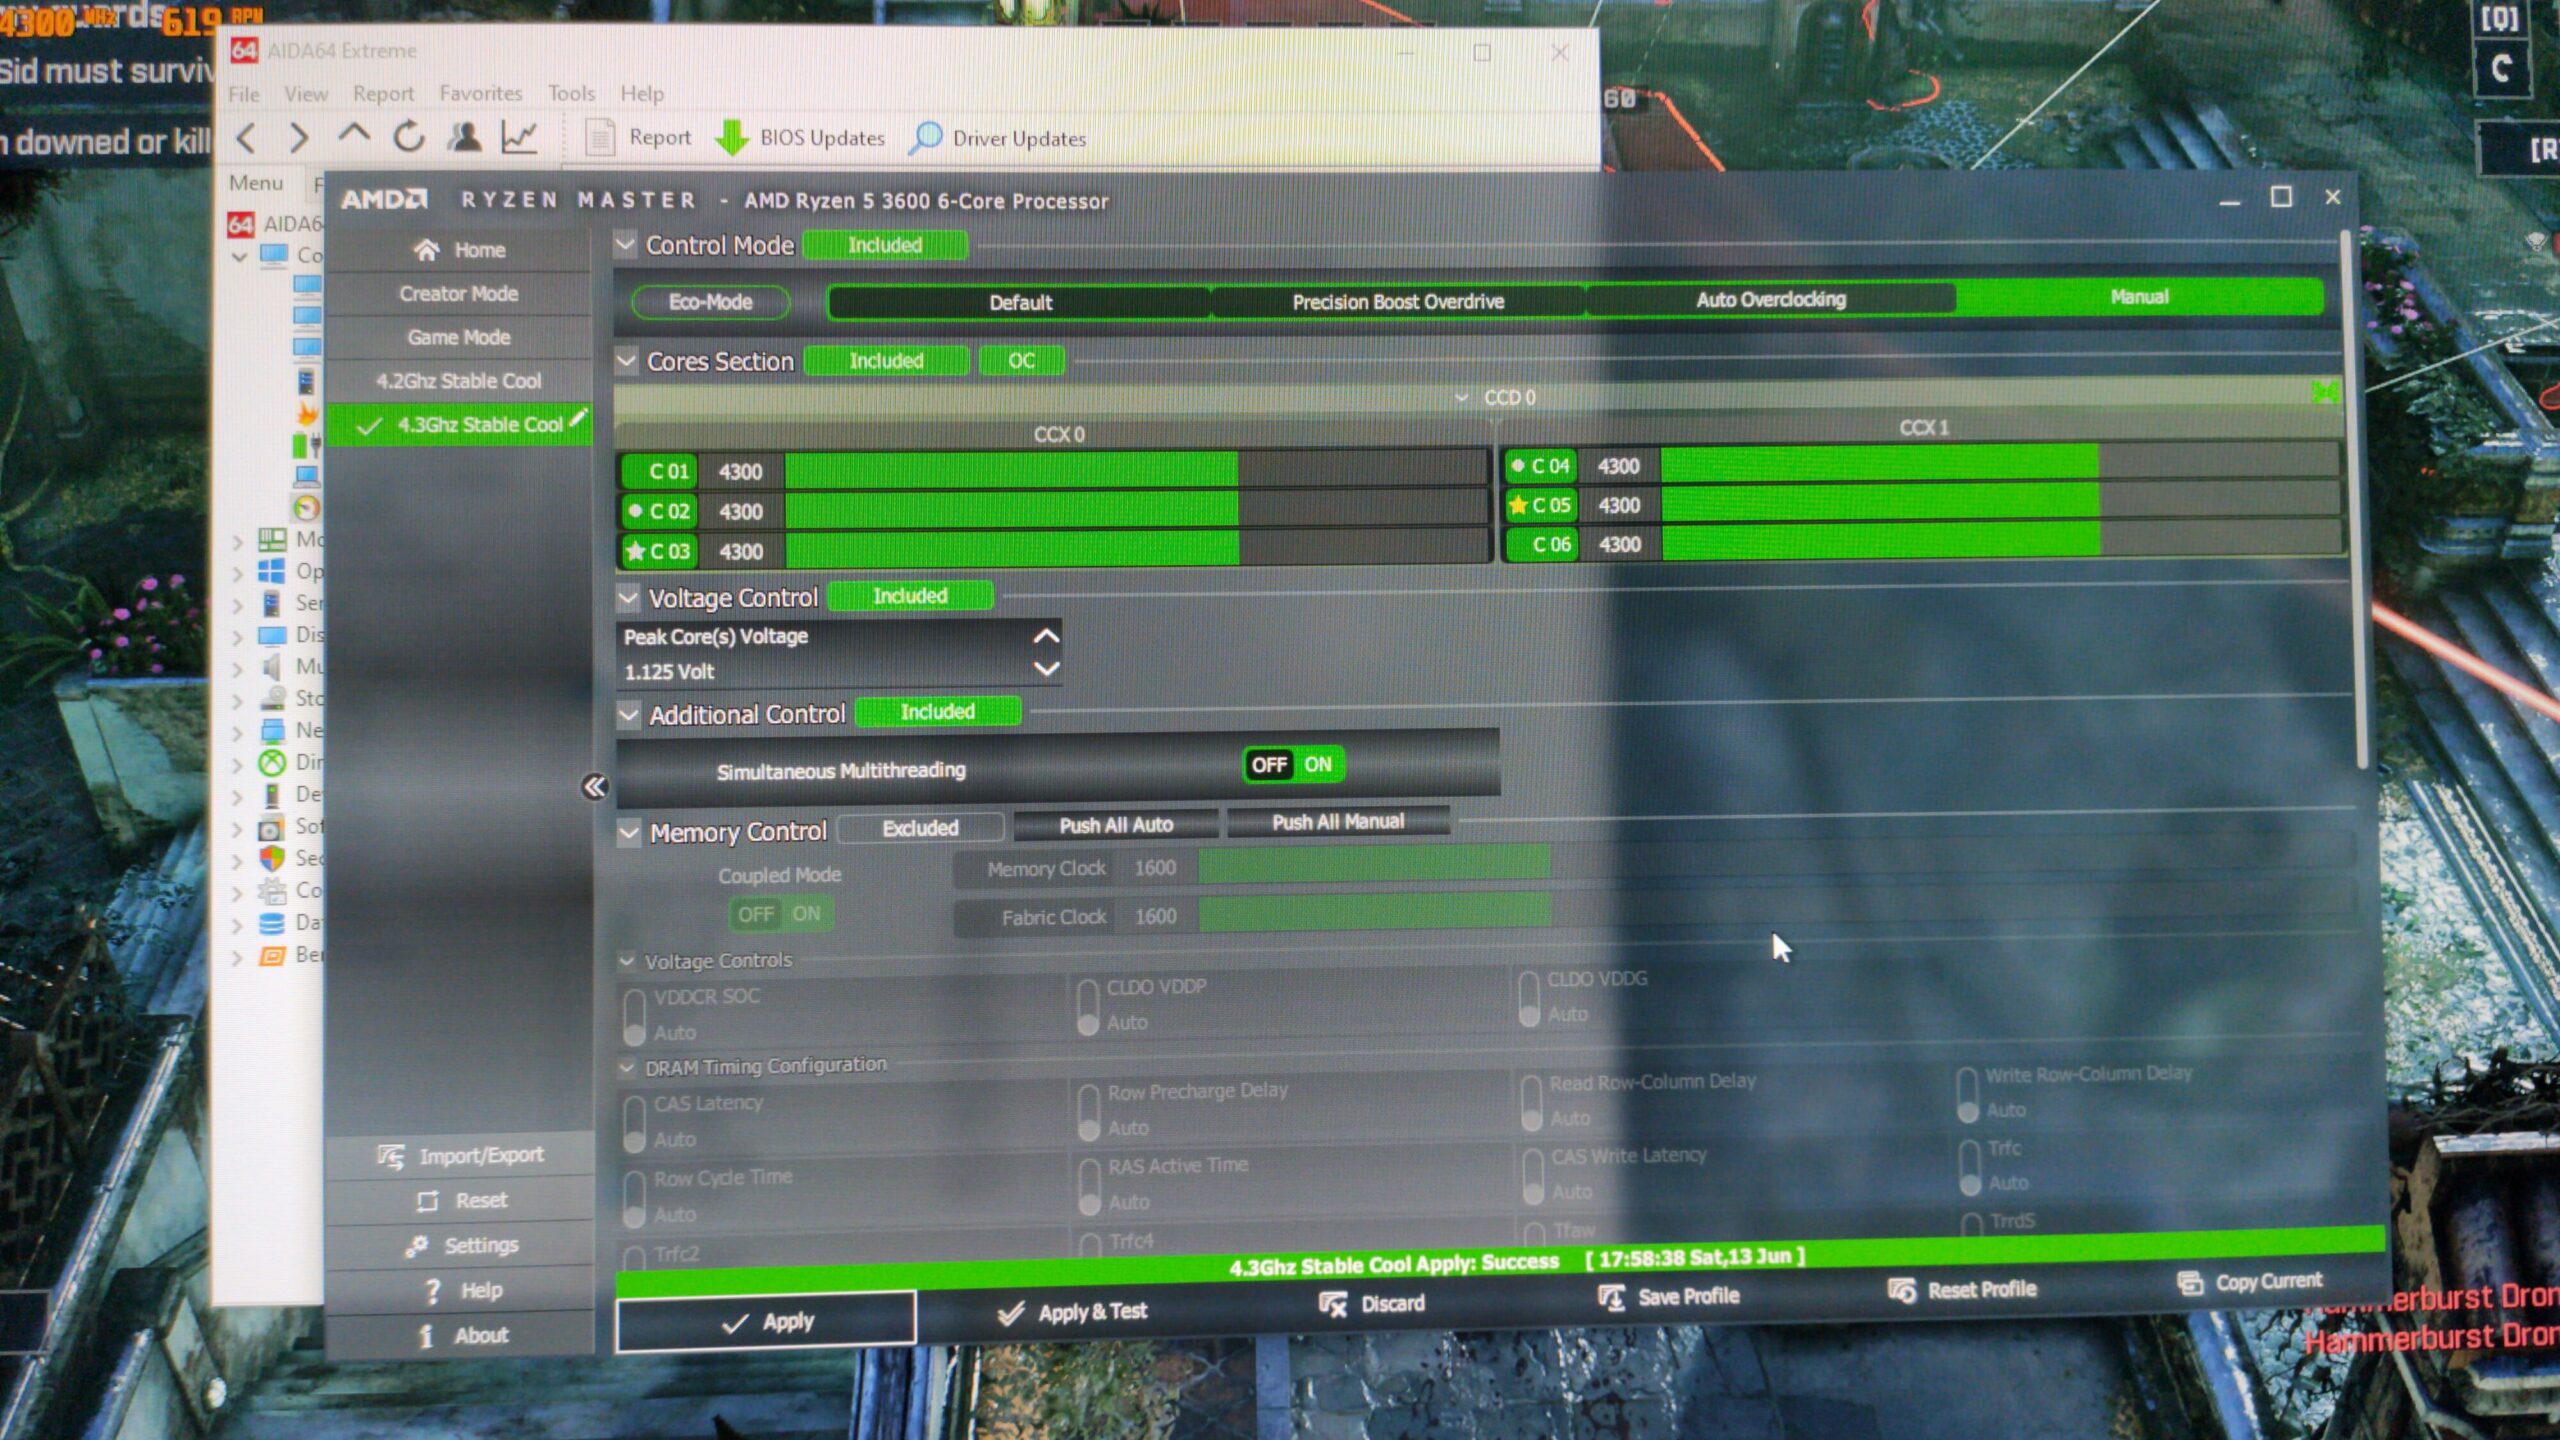This screenshot has width=2560, height=1440.
Task: Toggle Coupled Mode OFF/ON switch
Action: coord(780,914)
